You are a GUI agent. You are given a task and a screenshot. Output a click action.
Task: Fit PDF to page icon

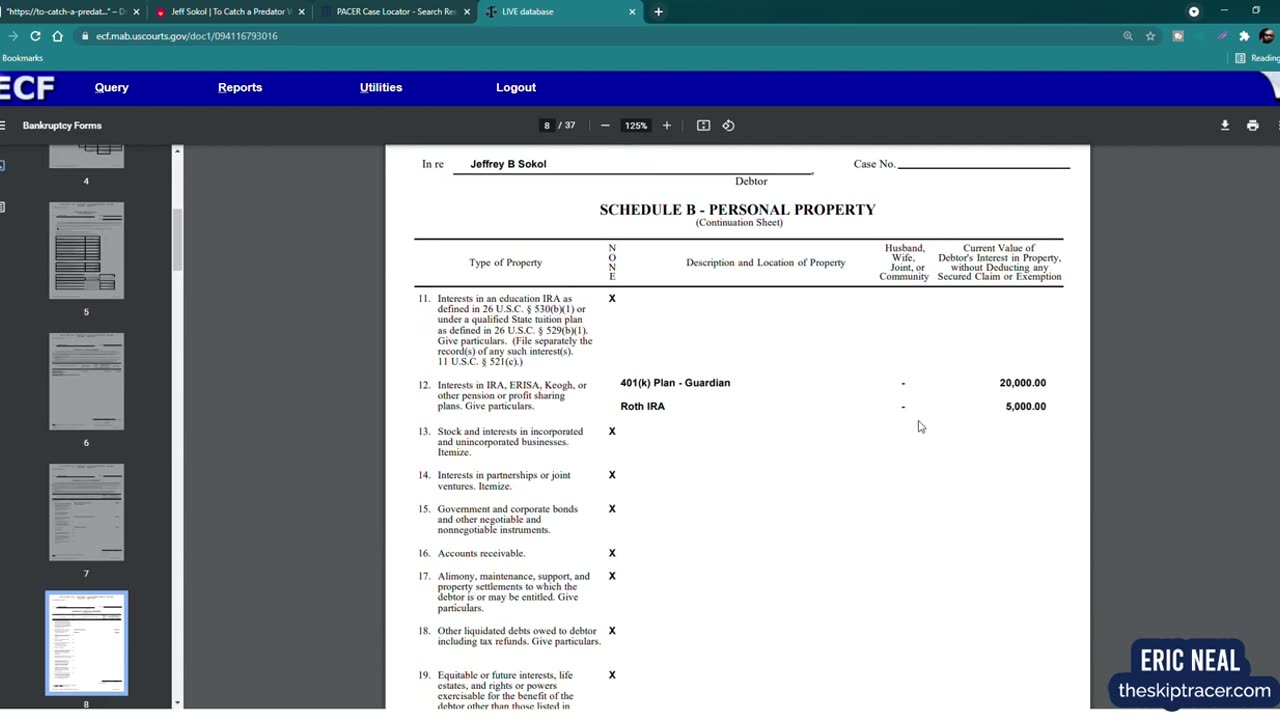[703, 125]
